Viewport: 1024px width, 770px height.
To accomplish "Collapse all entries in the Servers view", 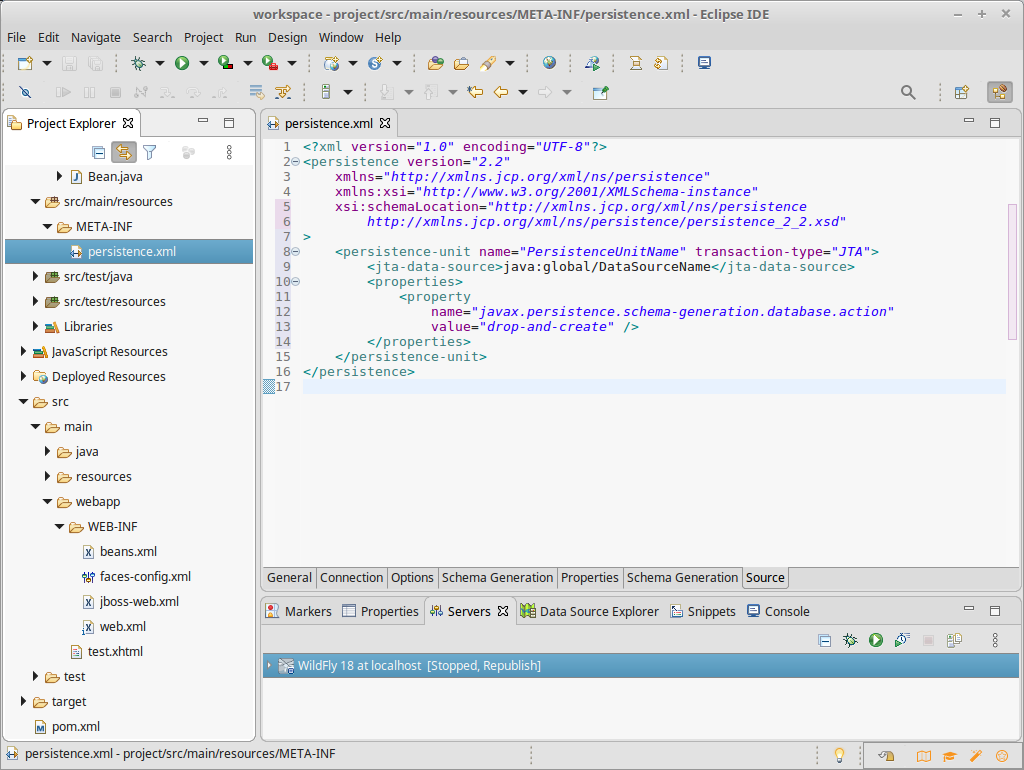I will (826, 640).
